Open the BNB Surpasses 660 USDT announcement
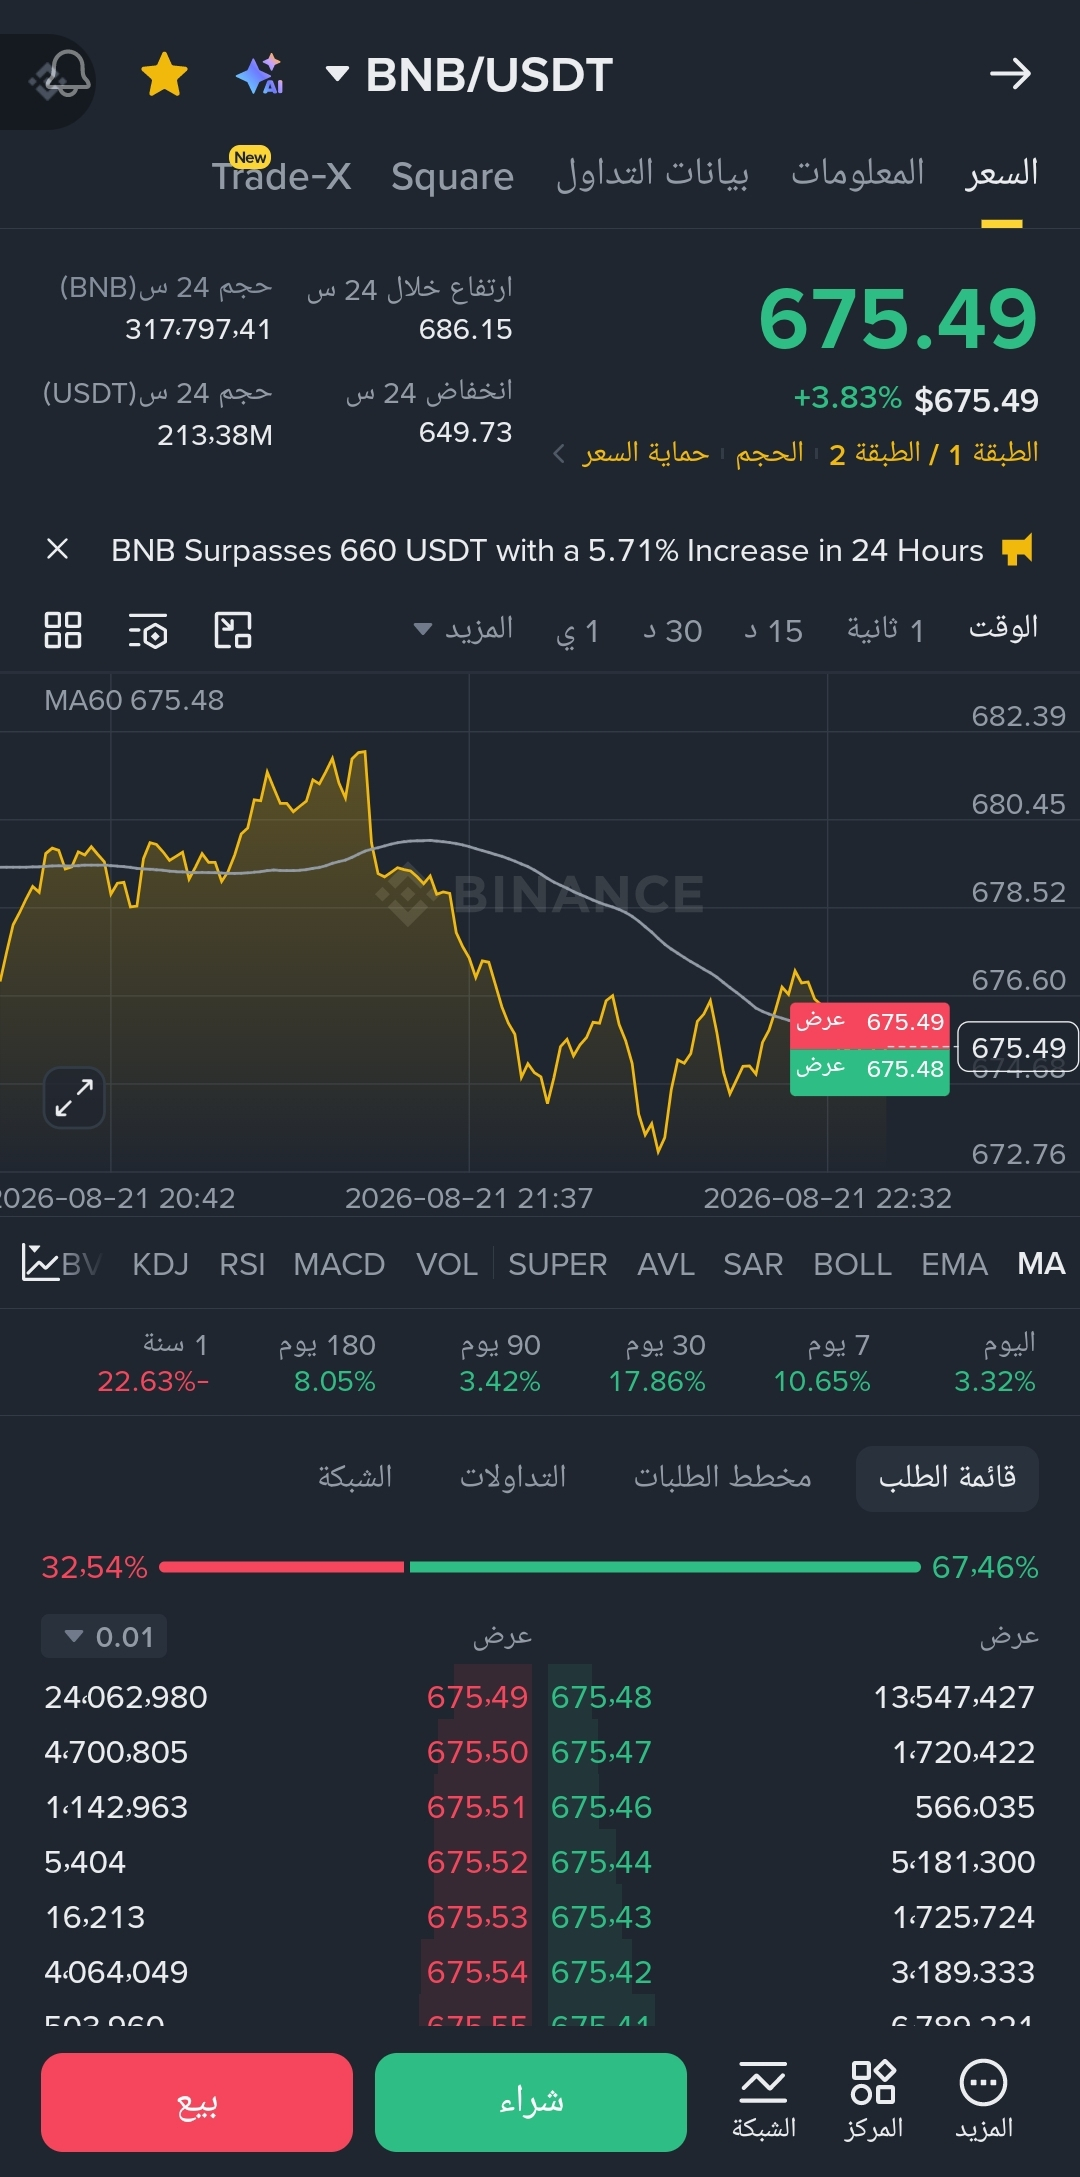This screenshot has height=2177, width=1080. [547, 550]
